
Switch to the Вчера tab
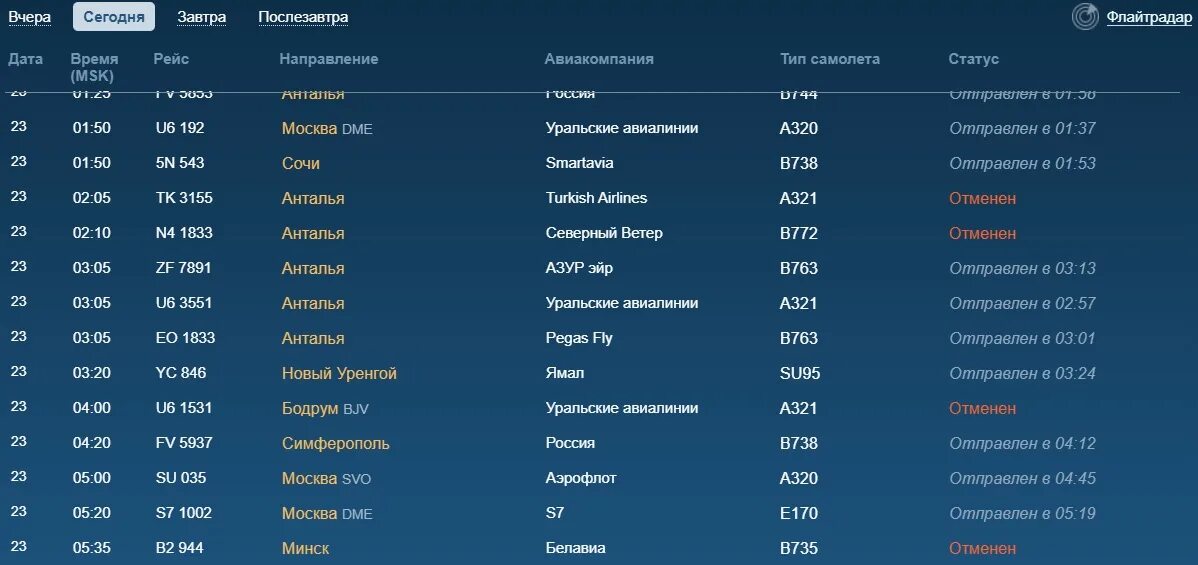[x=30, y=17]
